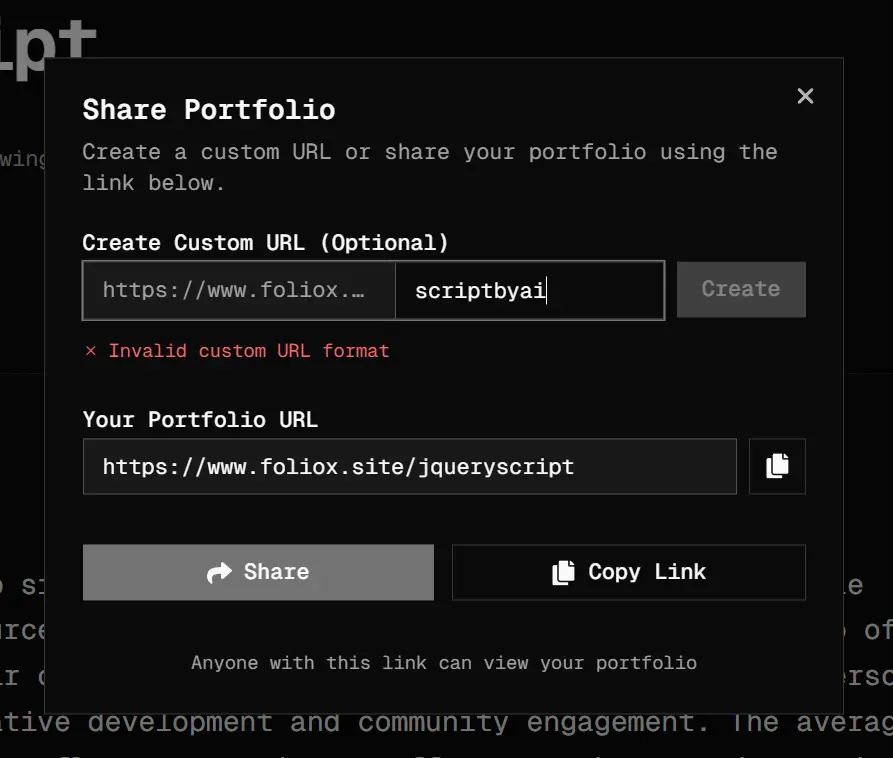Click the Copy Link button
This screenshot has width=893, height=758.
click(x=628, y=571)
